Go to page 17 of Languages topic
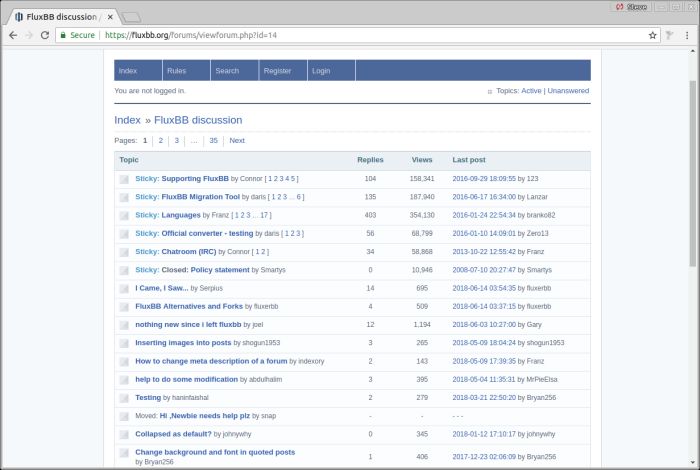 click(x=264, y=215)
